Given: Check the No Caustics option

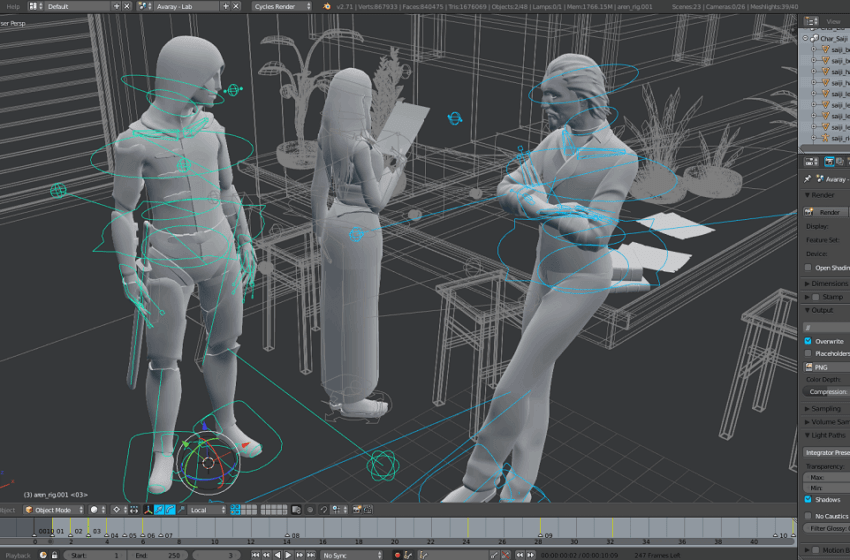Looking at the screenshot, I should pos(808,516).
